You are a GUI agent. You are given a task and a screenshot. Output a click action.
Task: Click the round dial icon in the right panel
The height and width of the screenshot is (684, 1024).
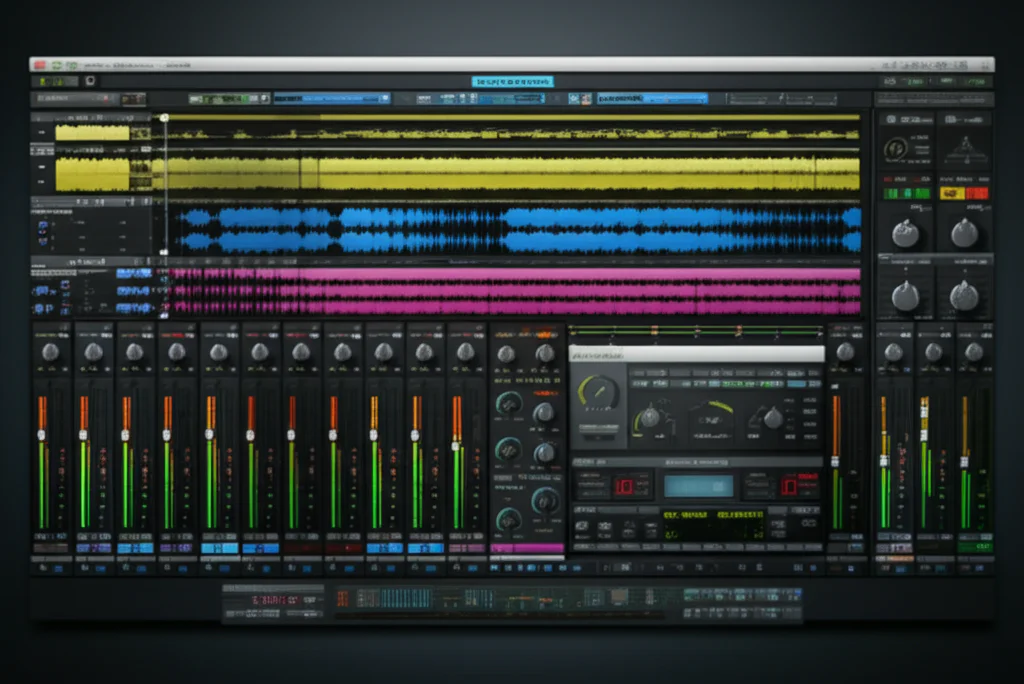click(x=895, y=149)
